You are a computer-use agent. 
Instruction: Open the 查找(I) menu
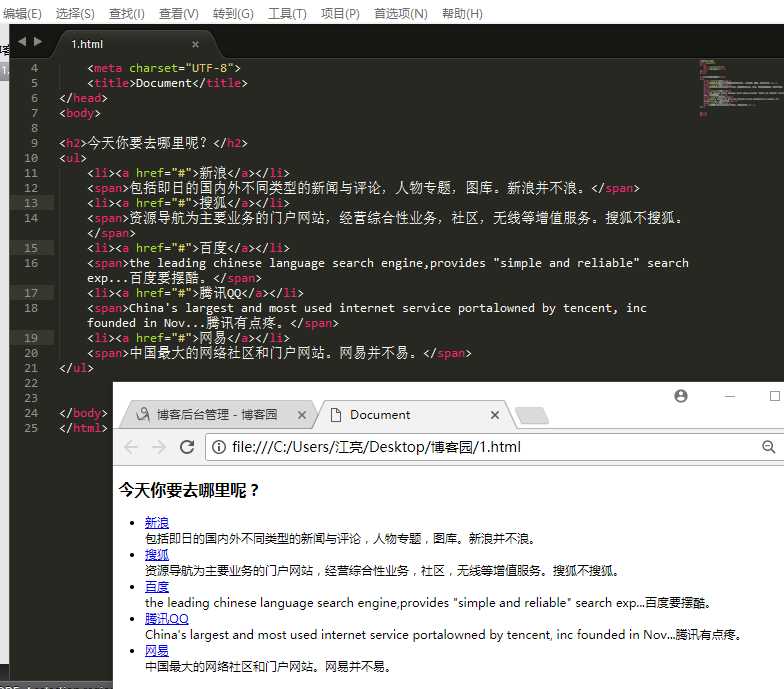[126, 14]
